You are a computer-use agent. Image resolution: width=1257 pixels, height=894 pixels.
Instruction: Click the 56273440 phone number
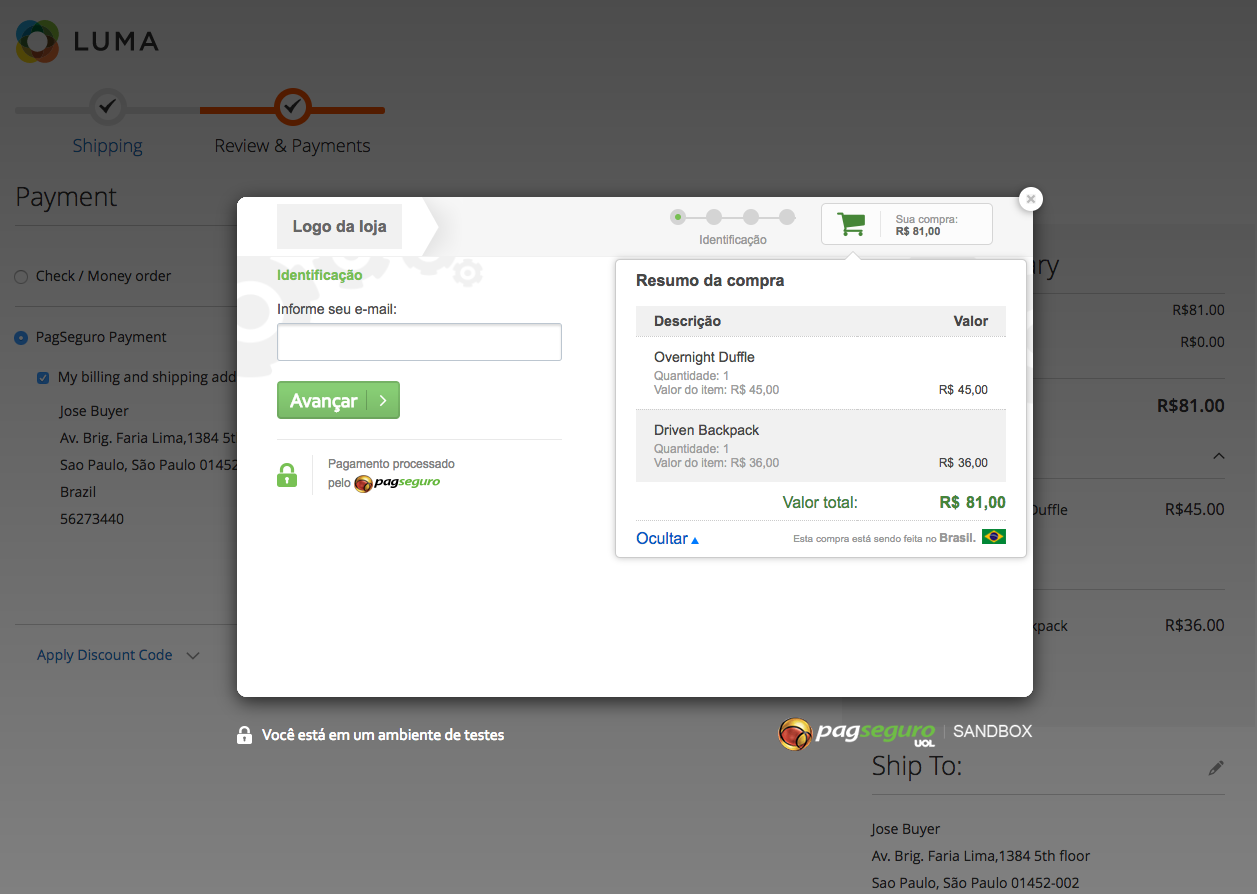(92, 519)
